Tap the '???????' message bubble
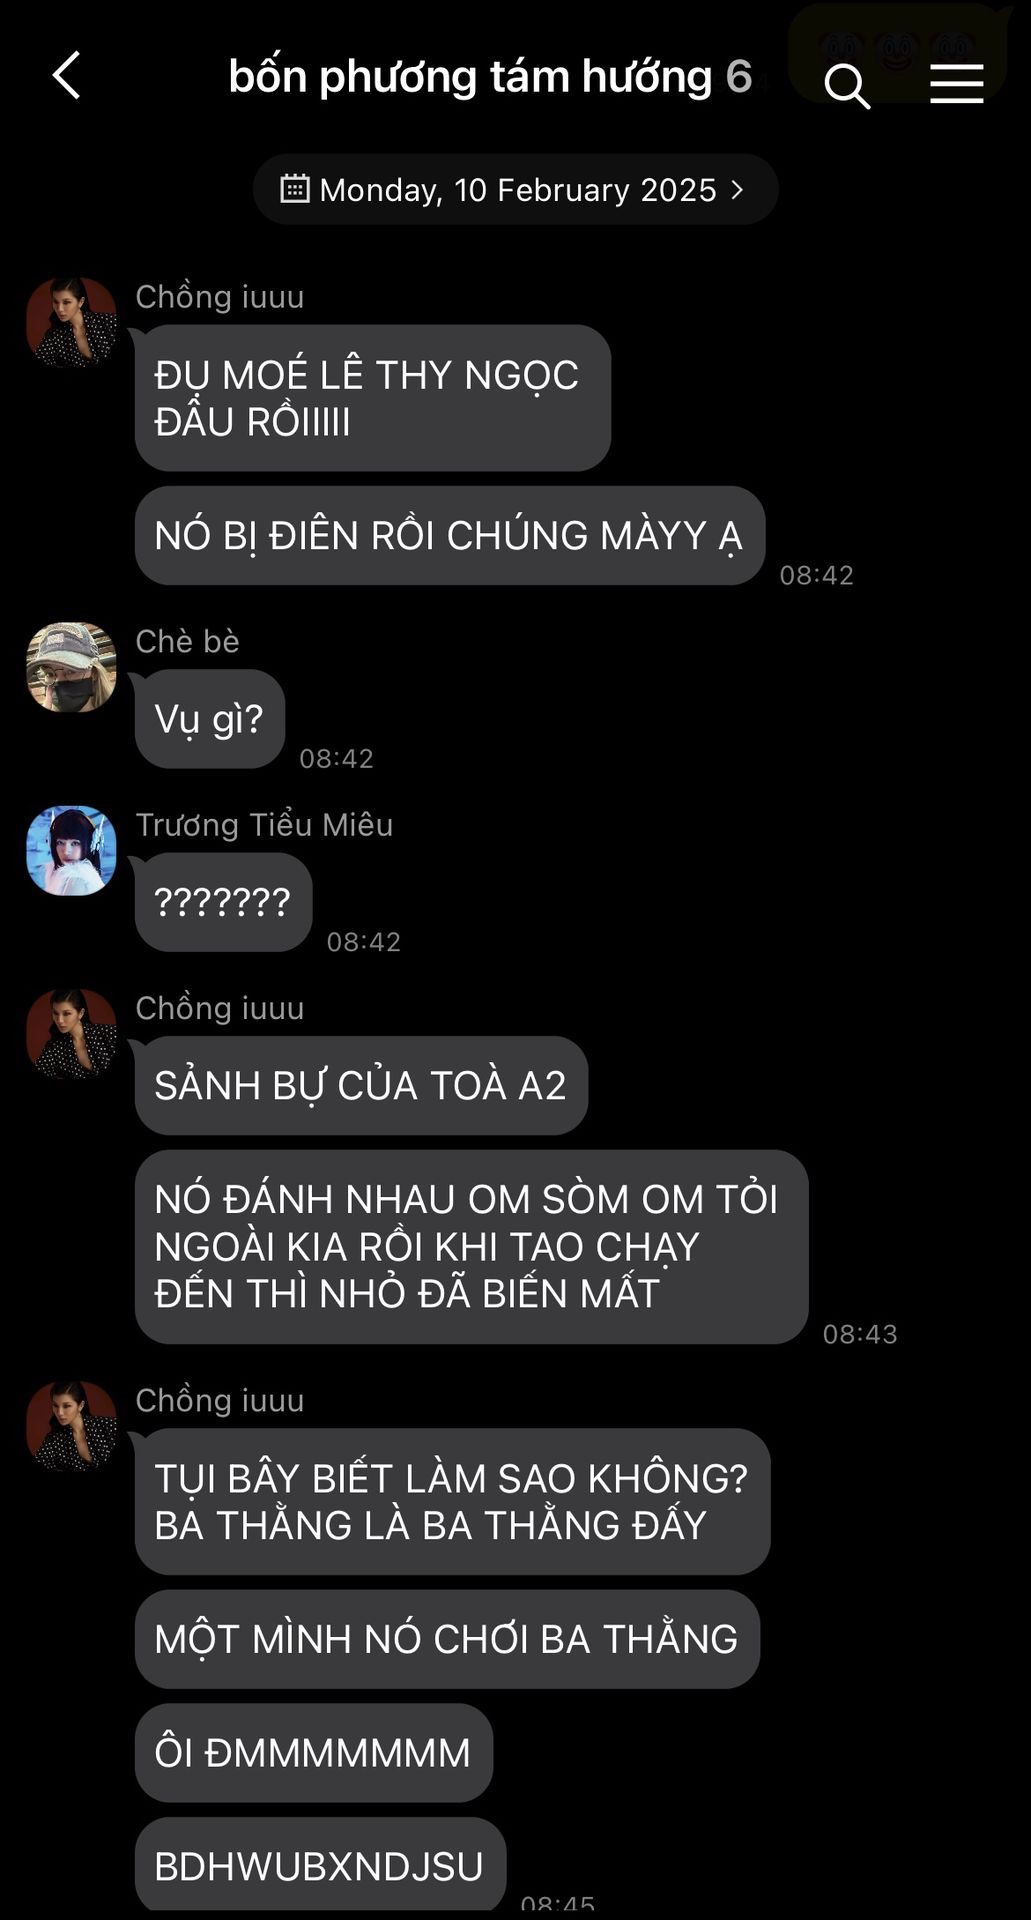1031x1920 pixels. [x=223, y=902]
